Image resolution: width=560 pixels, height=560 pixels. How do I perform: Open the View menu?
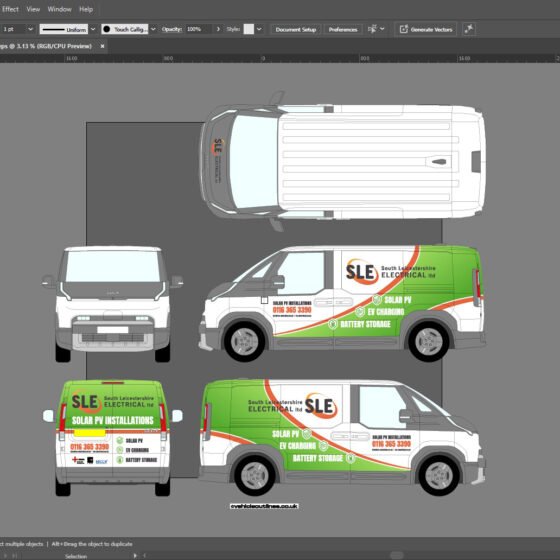click(x=33, y=9)
